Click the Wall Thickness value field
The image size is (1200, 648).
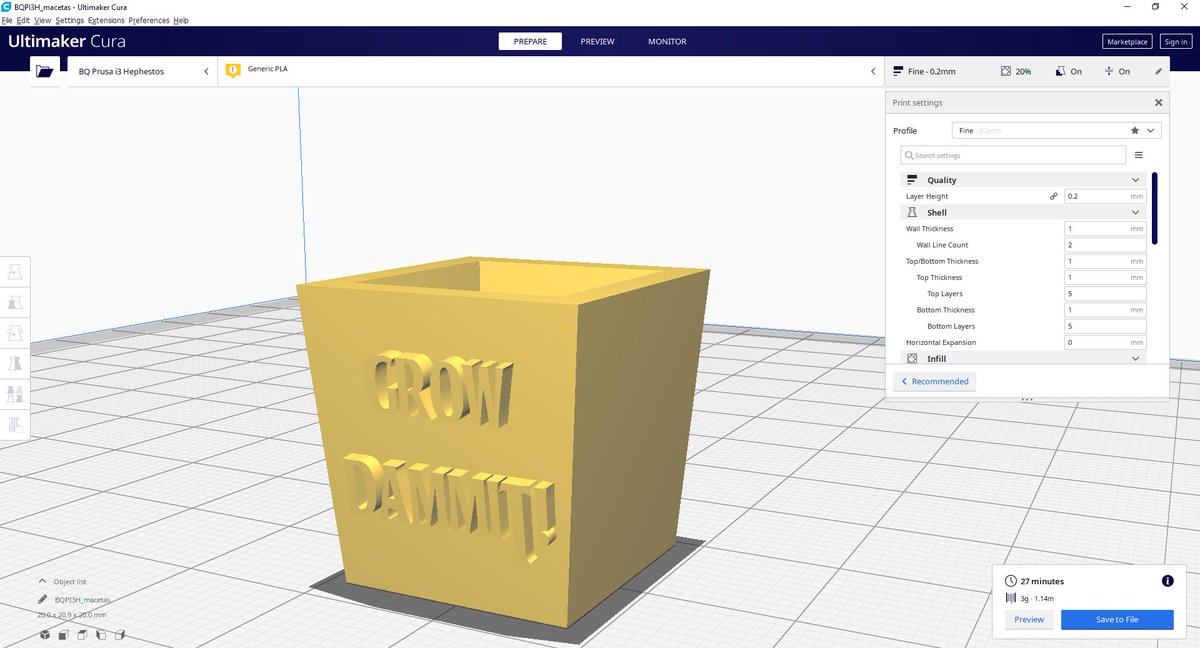point(1105,229)
